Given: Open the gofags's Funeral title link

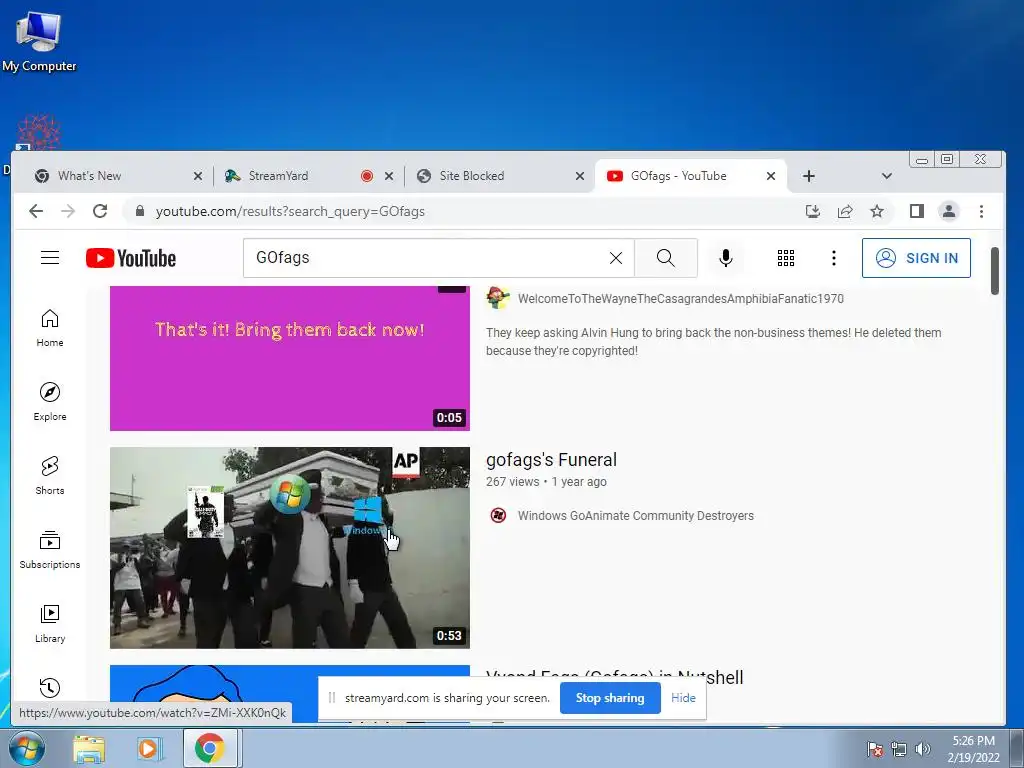Looking at the screenshot, I should click(x=551, y=460).
